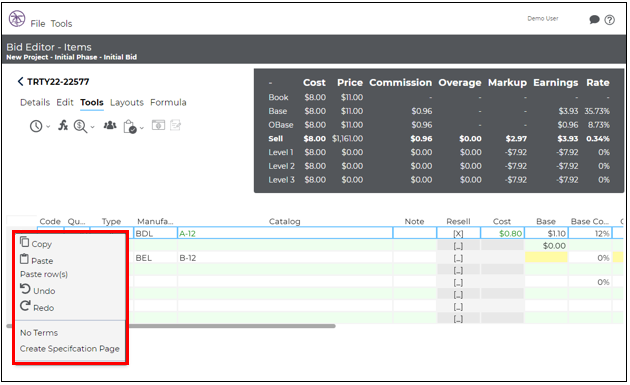
Task: Select the underlined Tools tab
Action: point(92,102)
